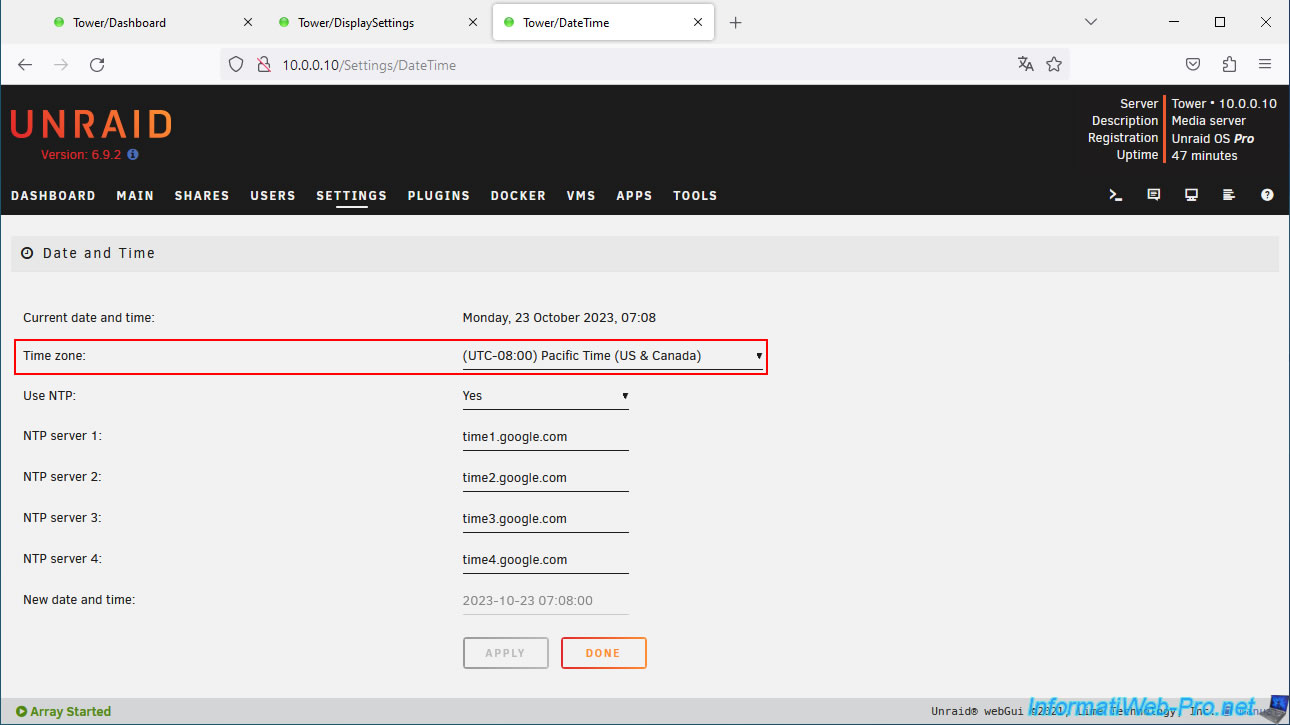
Task: Click the NTP server 3 field
Action: click(545, 519)
